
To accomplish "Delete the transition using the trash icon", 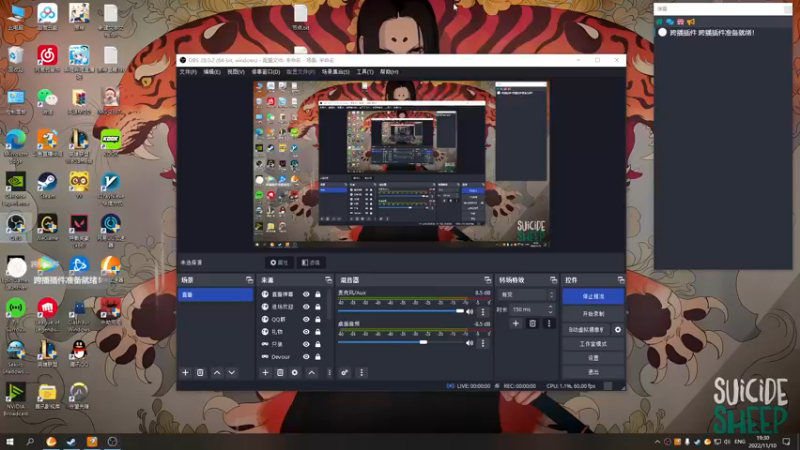I will 532,323.
